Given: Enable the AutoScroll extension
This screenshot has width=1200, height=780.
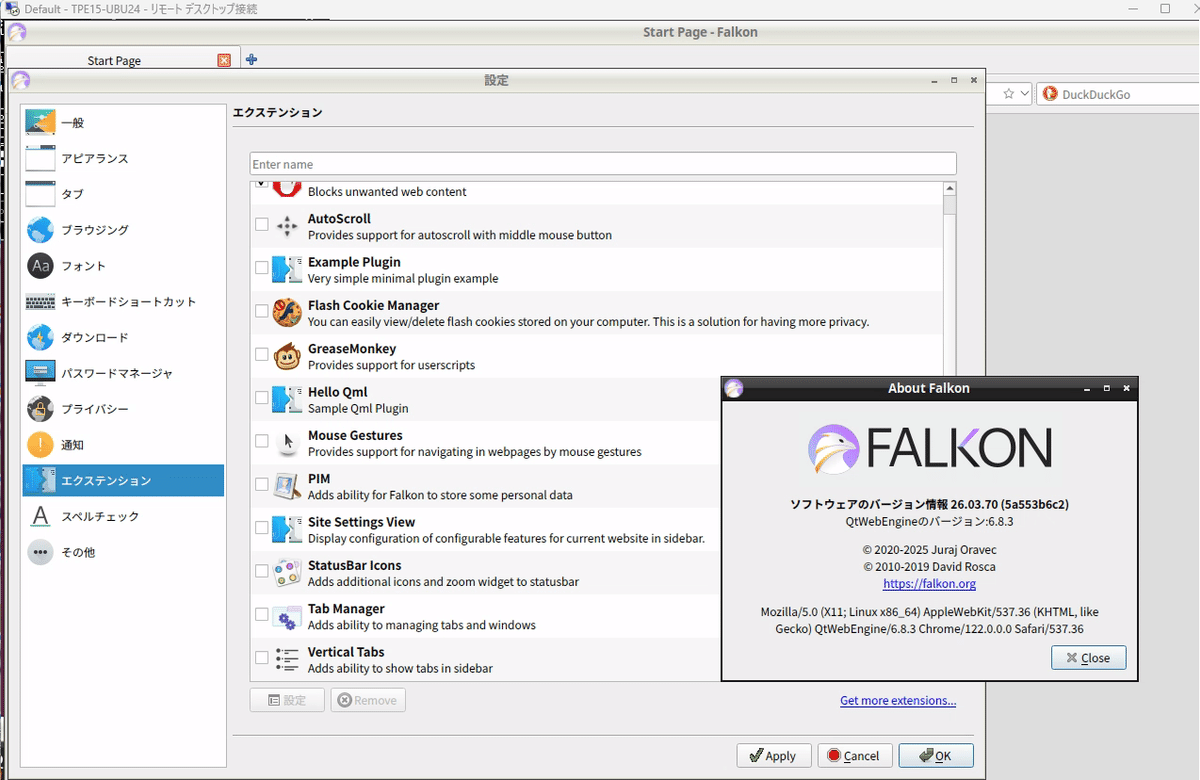Looking at the screenshot, I should [262, 225].
